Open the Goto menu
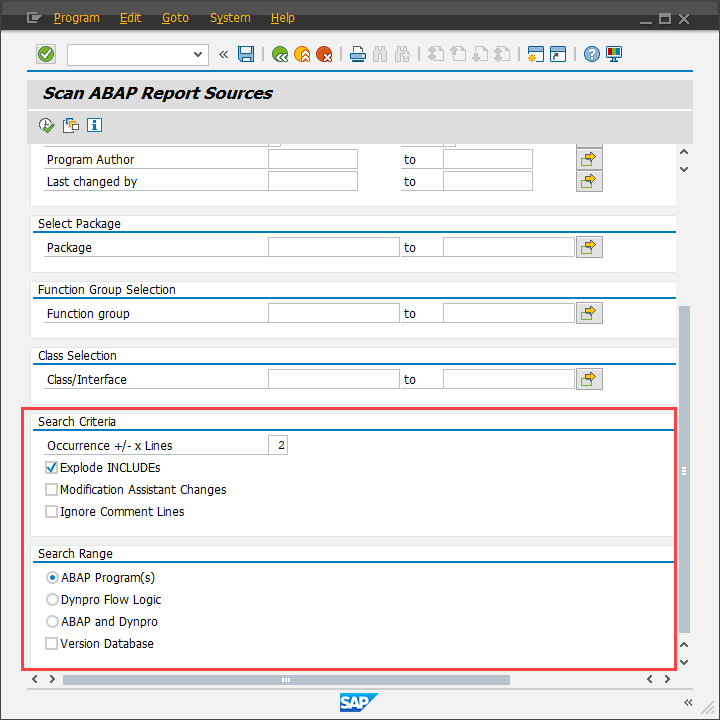This screenshot has width=720, height=720. tap(175, 18)
